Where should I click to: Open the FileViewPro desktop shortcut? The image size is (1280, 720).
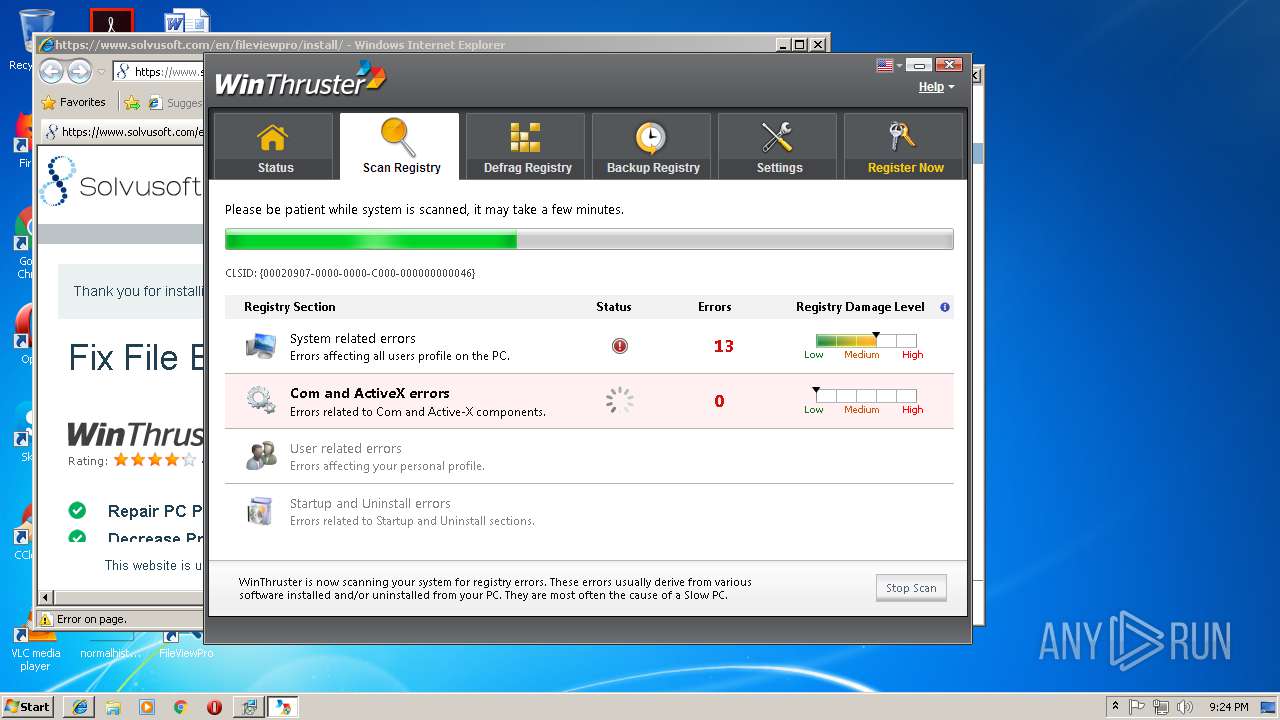pos(186,645)
